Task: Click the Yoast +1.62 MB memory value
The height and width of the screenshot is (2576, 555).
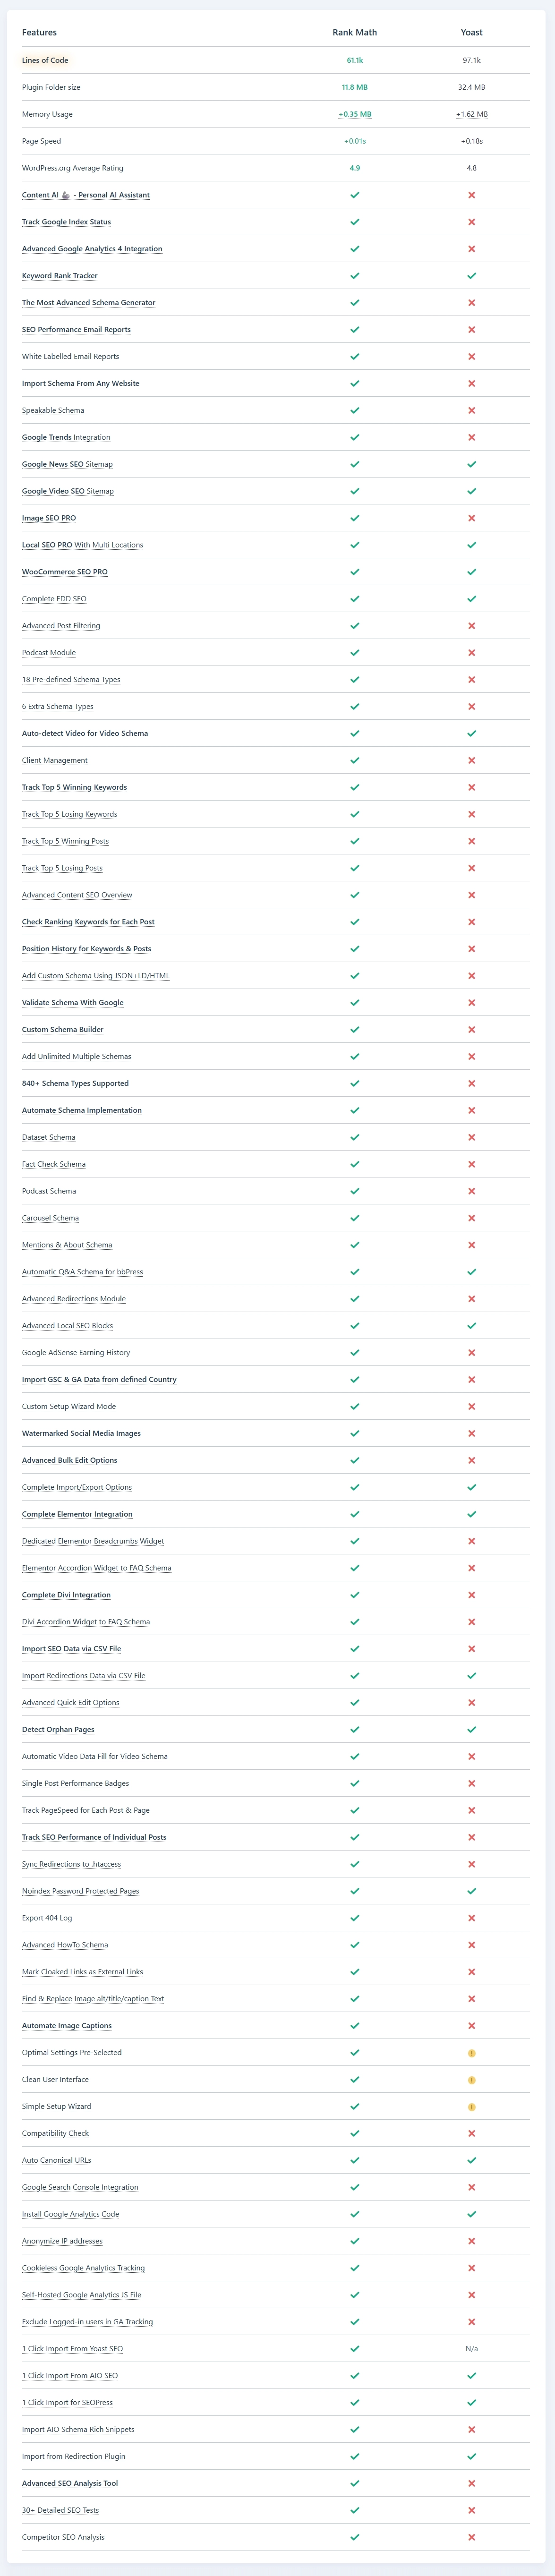Action: [471, 114]
